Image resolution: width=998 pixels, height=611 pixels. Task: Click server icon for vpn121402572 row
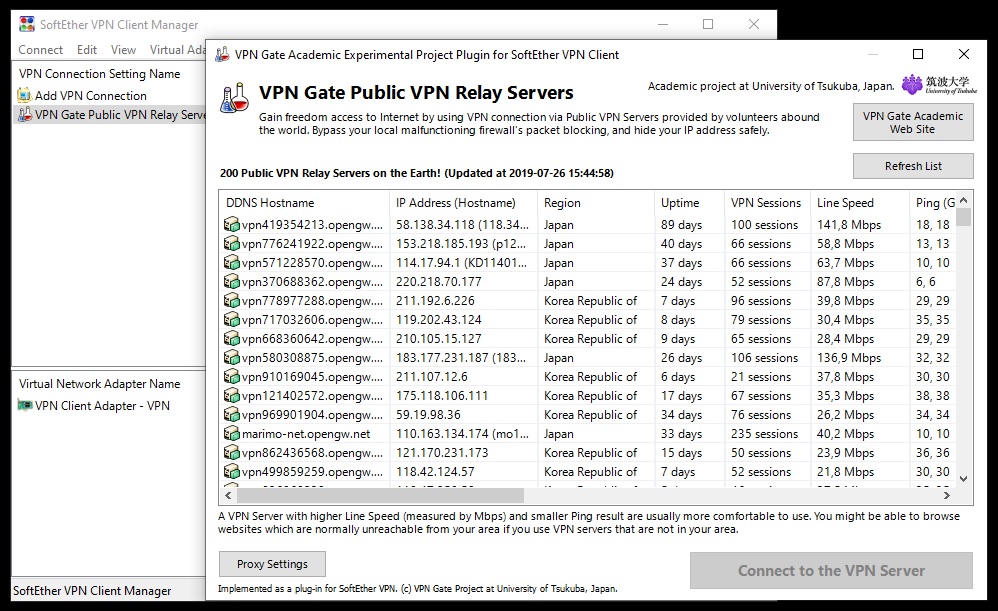click(232, 395)
